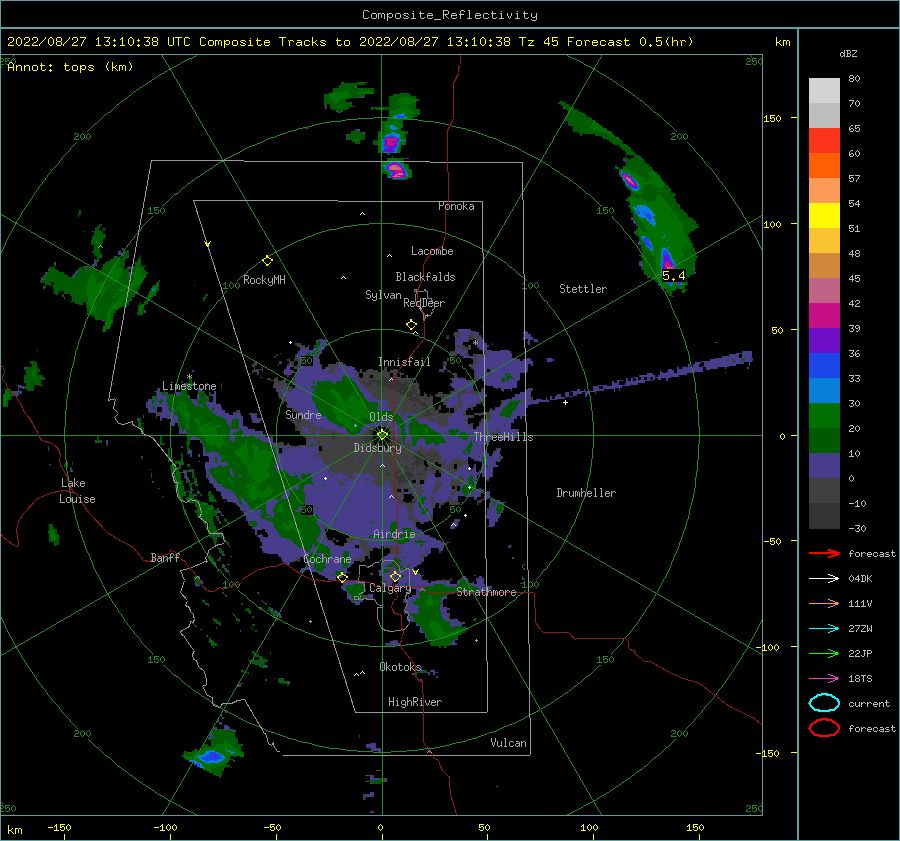Click the Ponoka city label
Image resolution: width=900 pixels, height=841 pixels.
[x=456, y=206]
